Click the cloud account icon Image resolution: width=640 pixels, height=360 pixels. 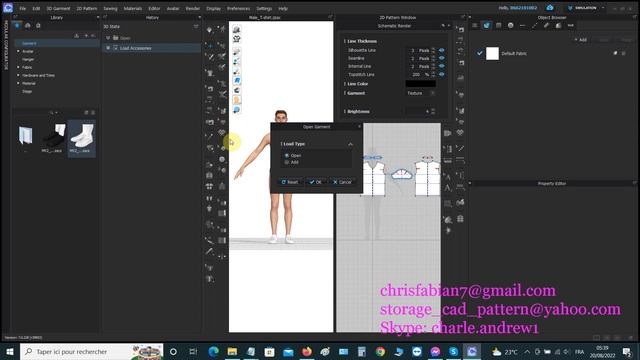pos(550,8)
